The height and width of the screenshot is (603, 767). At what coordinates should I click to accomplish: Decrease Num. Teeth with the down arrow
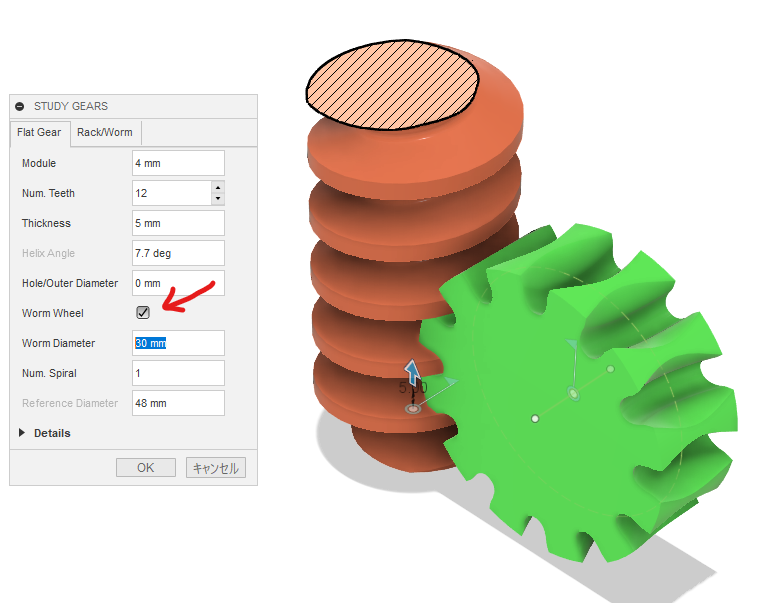(x=218, y=198)
